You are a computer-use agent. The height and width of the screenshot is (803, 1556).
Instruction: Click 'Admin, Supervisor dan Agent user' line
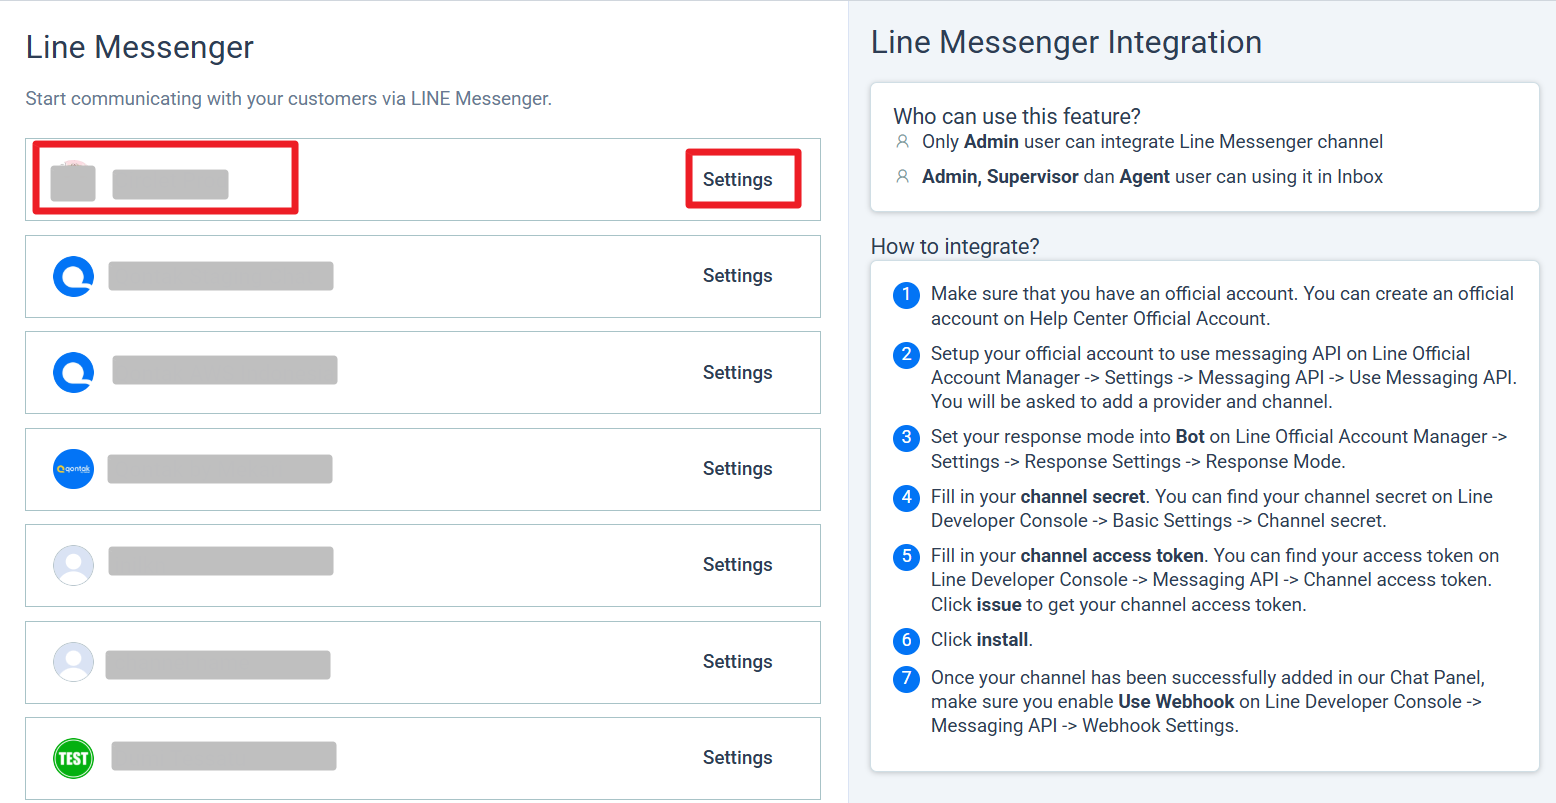click(x=1152, y=177)
